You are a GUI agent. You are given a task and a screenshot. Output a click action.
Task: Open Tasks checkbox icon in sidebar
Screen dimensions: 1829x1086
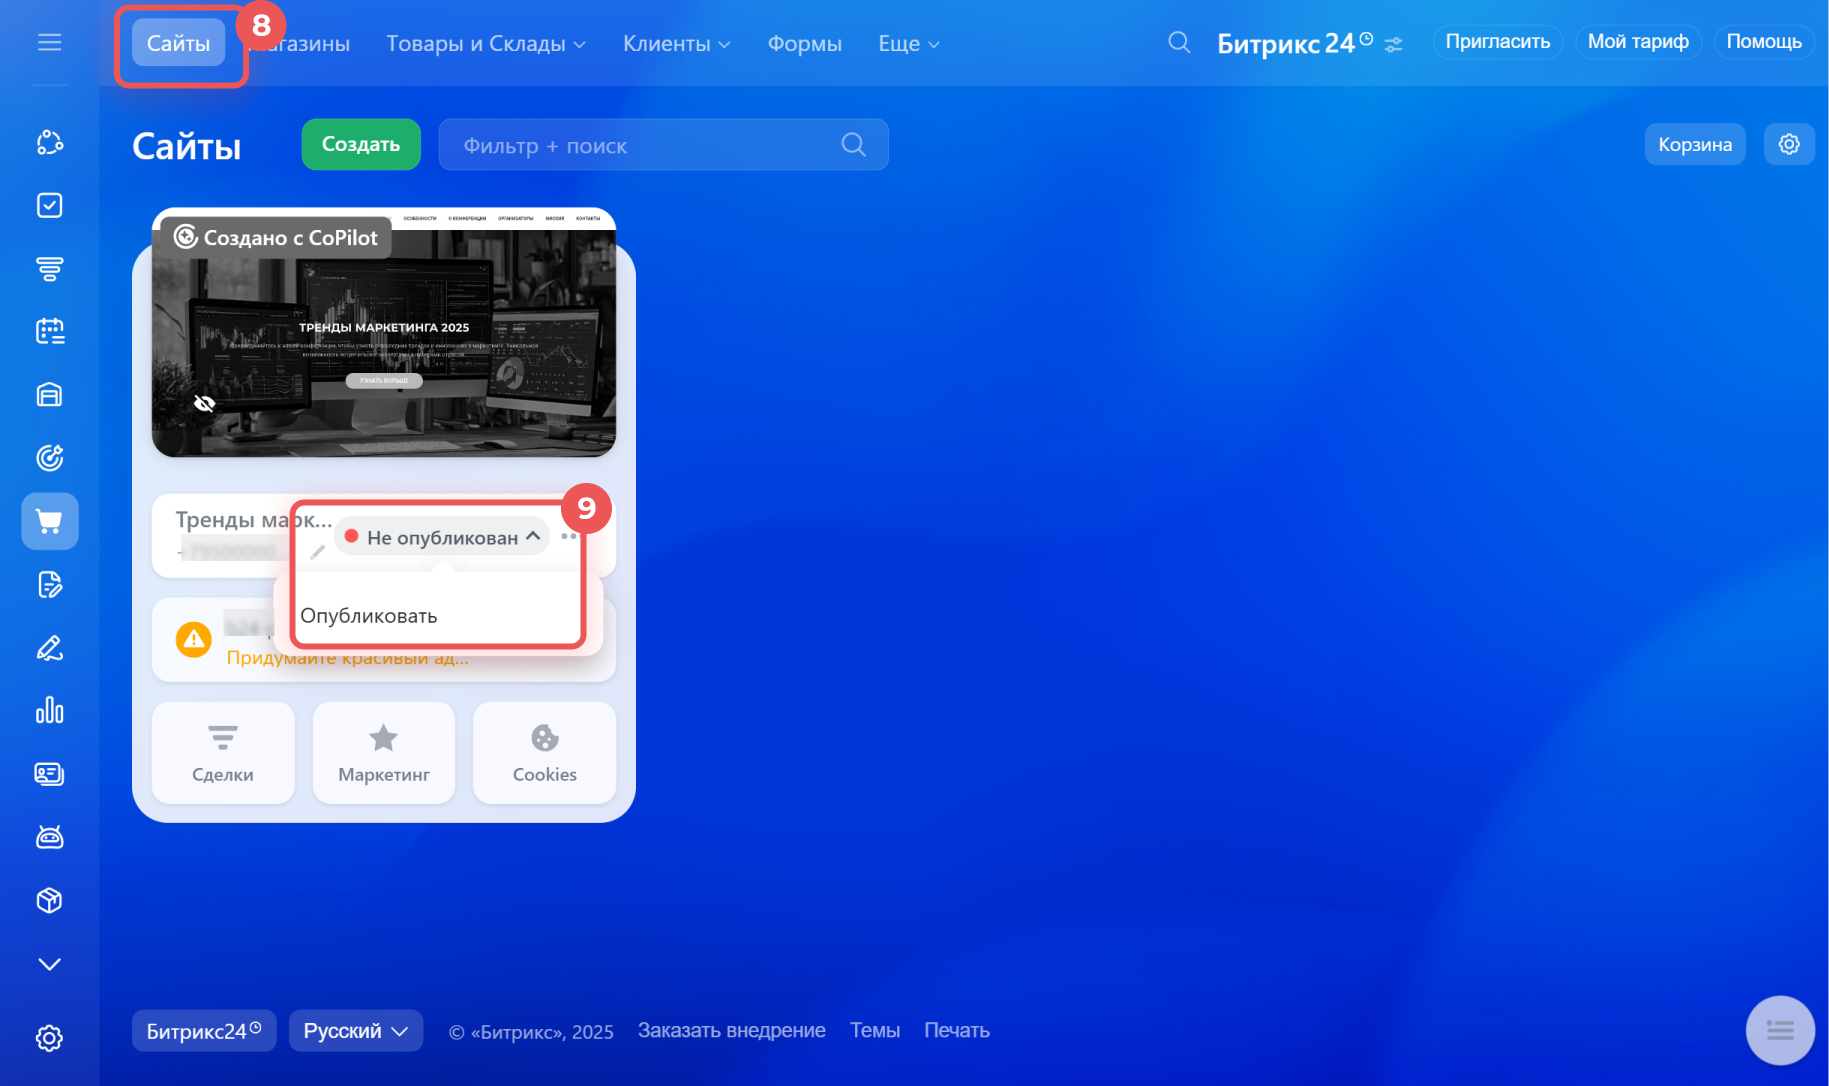(49, 205)
